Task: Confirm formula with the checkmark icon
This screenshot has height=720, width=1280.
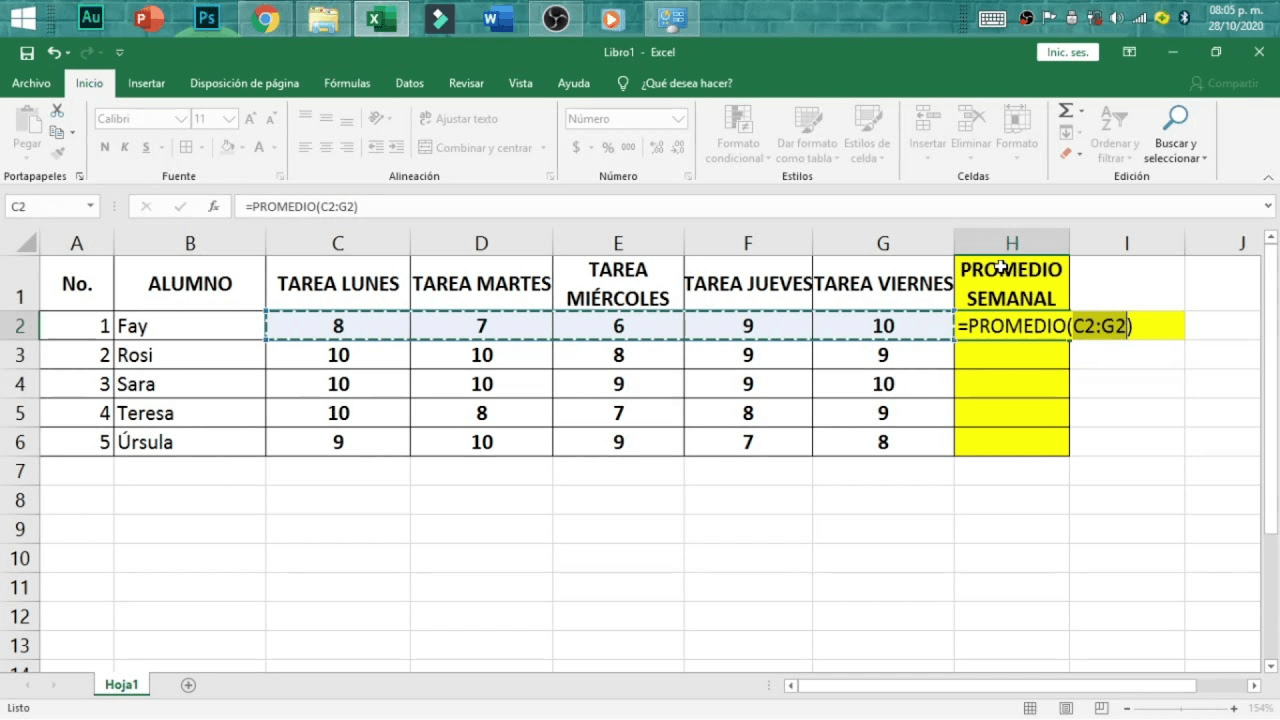Action: click(180, 207)
